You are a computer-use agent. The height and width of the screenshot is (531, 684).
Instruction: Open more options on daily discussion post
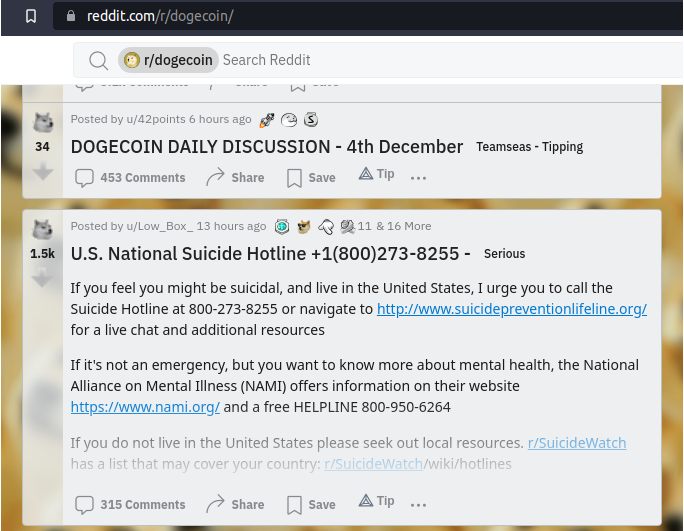click(418, 178)
